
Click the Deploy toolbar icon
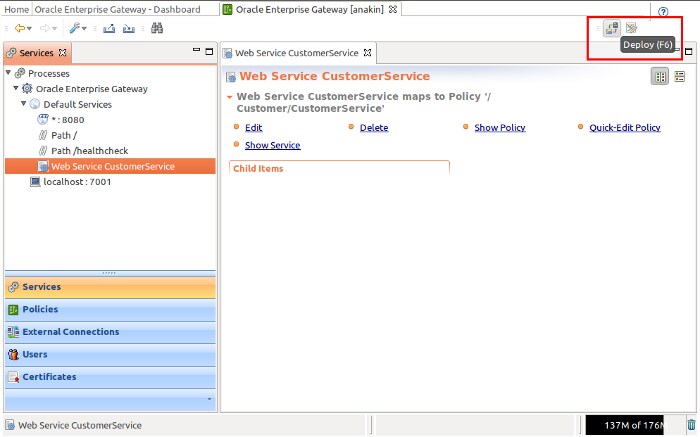[612, 28]
